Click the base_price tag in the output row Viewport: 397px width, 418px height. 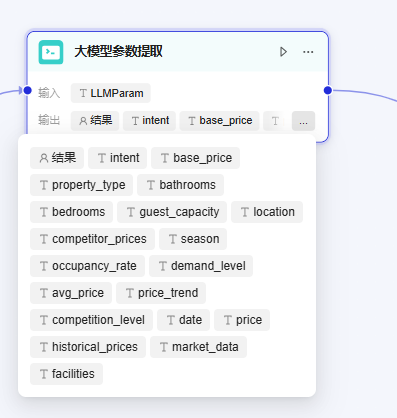(219, 121)
